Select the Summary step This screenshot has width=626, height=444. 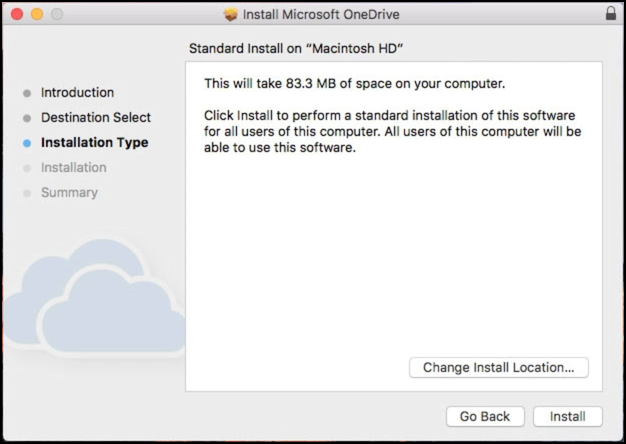pos(69,192)
